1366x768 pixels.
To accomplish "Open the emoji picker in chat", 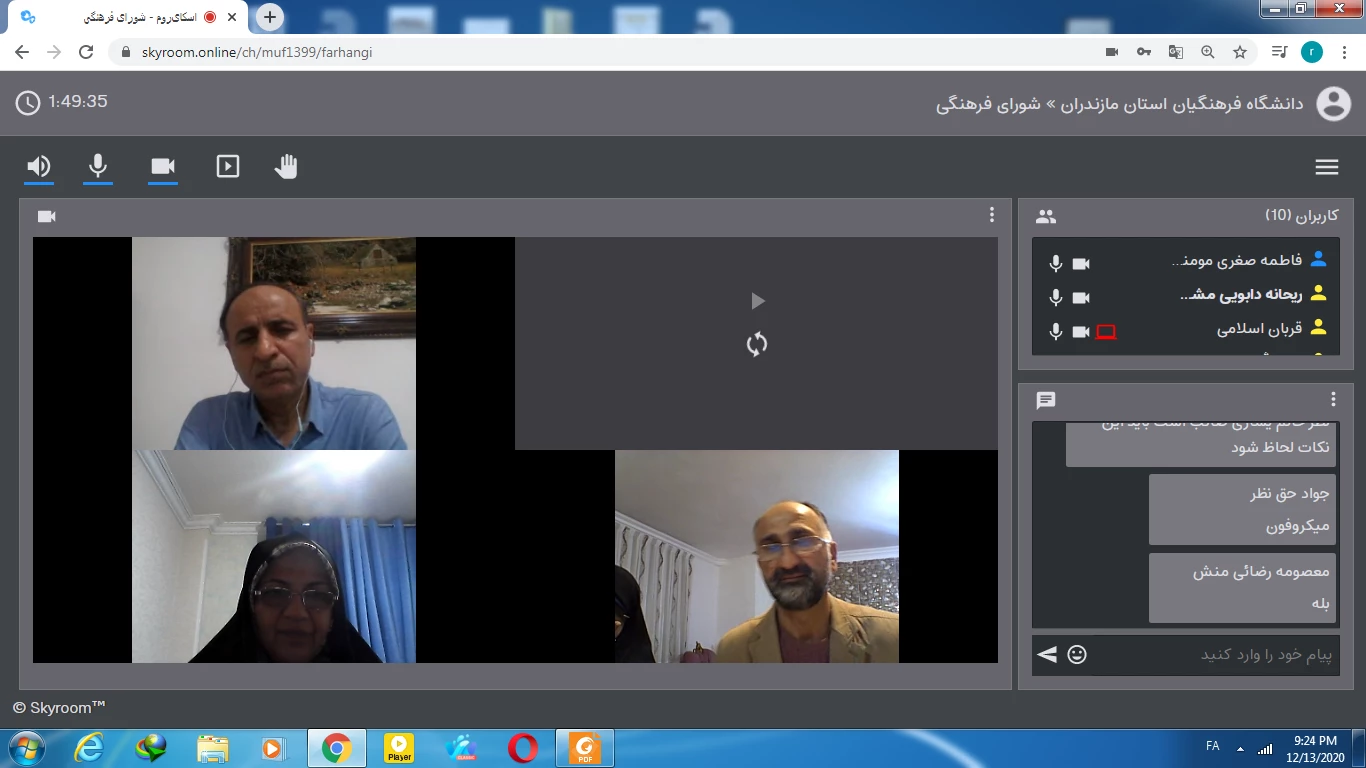I will (x=1077, y=655).
